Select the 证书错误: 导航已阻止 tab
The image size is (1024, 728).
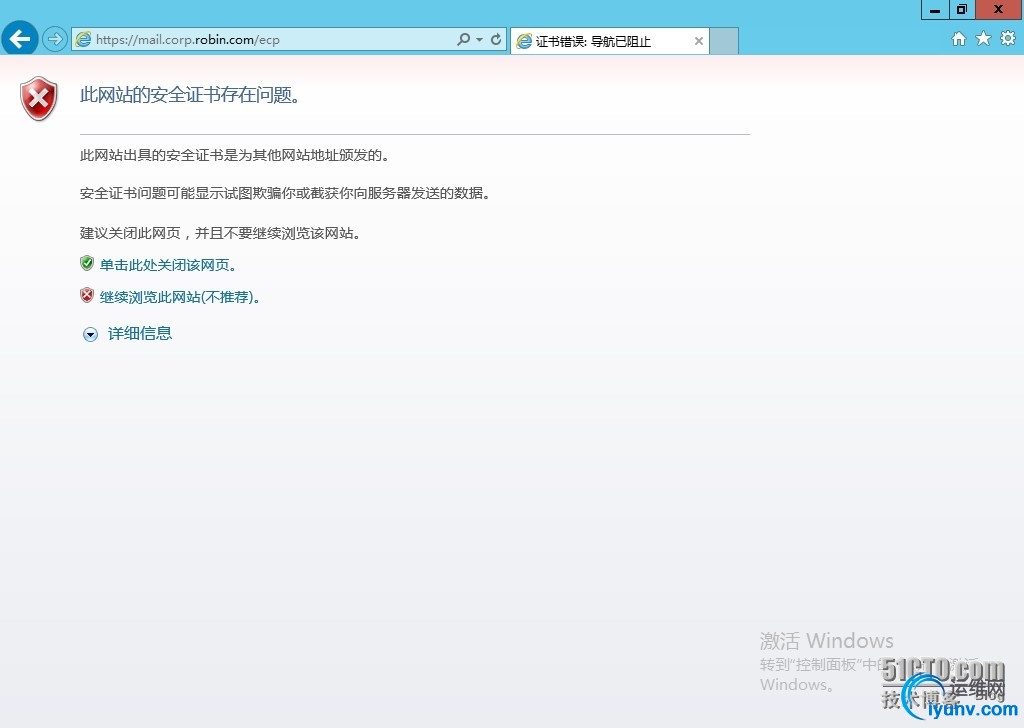coord(609,41)
